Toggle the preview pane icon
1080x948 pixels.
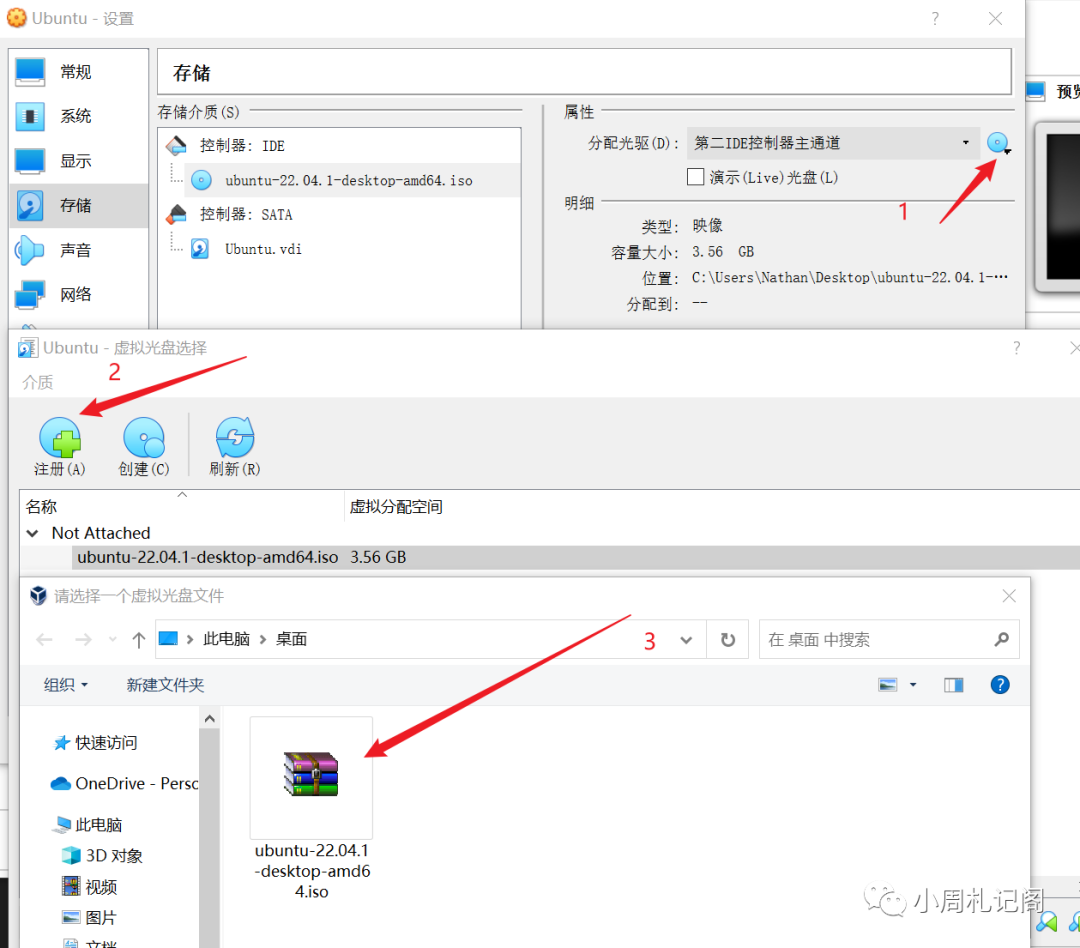[954, 685]
